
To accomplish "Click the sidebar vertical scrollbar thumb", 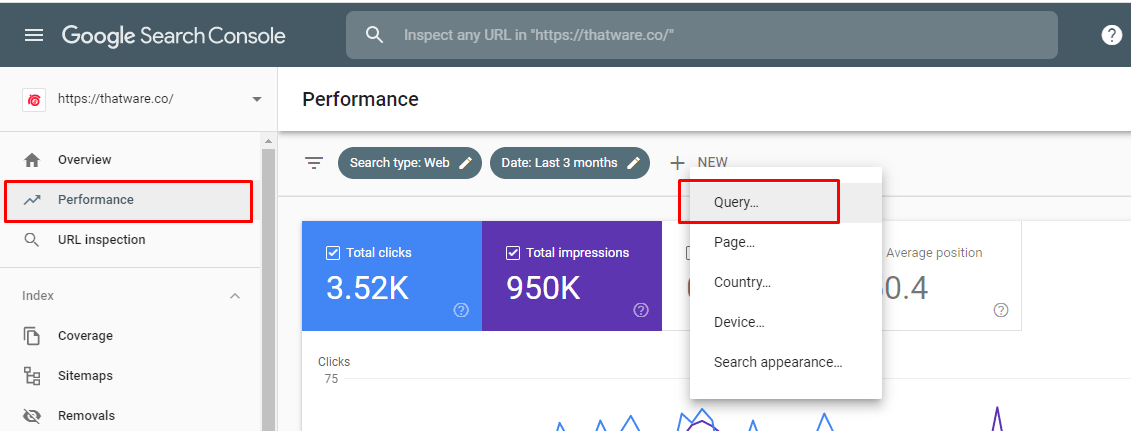I will (268, 288).
